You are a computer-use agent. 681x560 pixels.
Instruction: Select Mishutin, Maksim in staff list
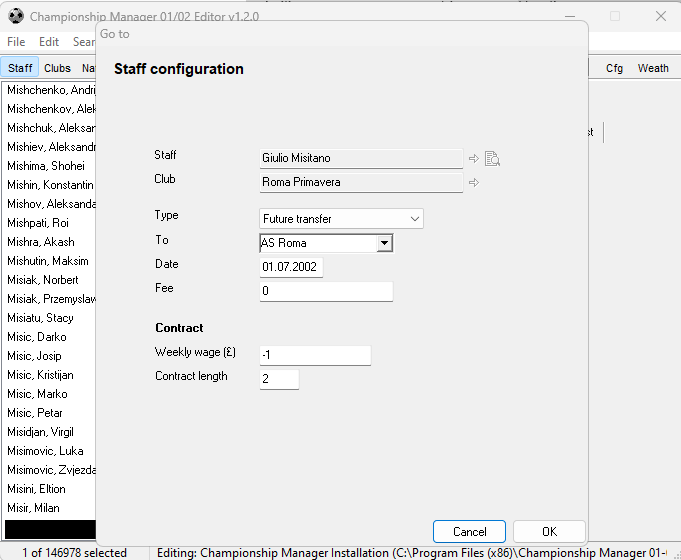pos(50,261)
